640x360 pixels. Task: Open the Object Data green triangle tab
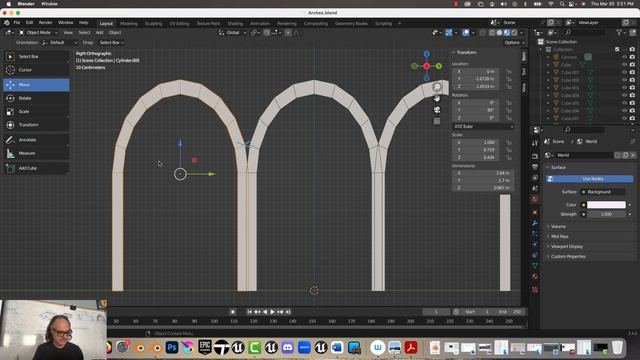pos(535,266)
